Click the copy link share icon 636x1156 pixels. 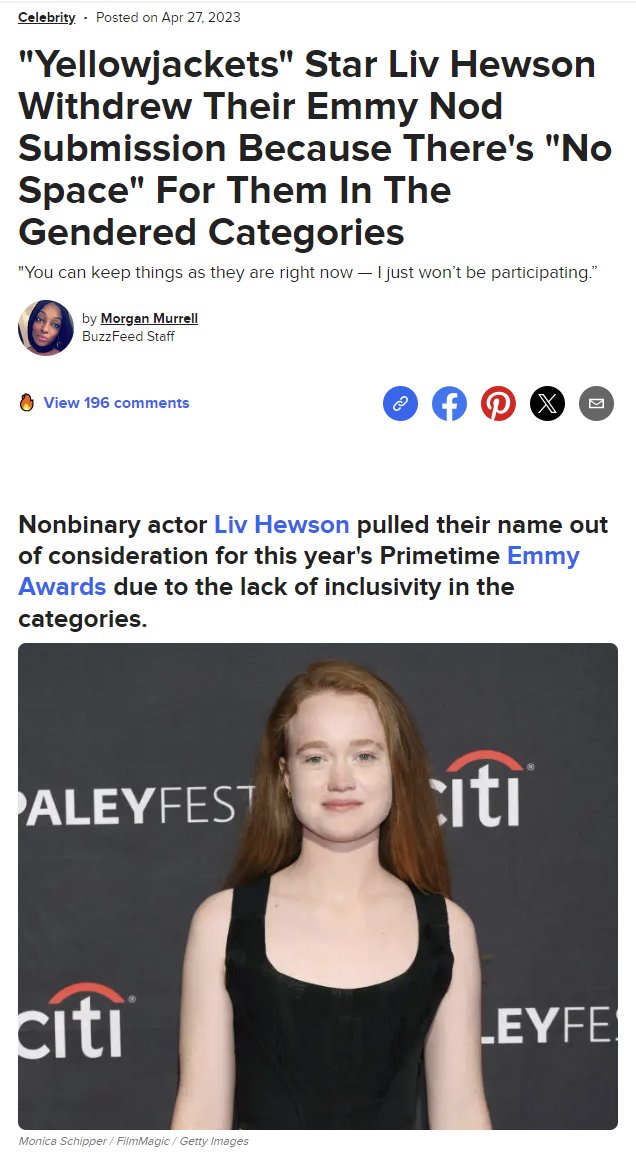400,403
